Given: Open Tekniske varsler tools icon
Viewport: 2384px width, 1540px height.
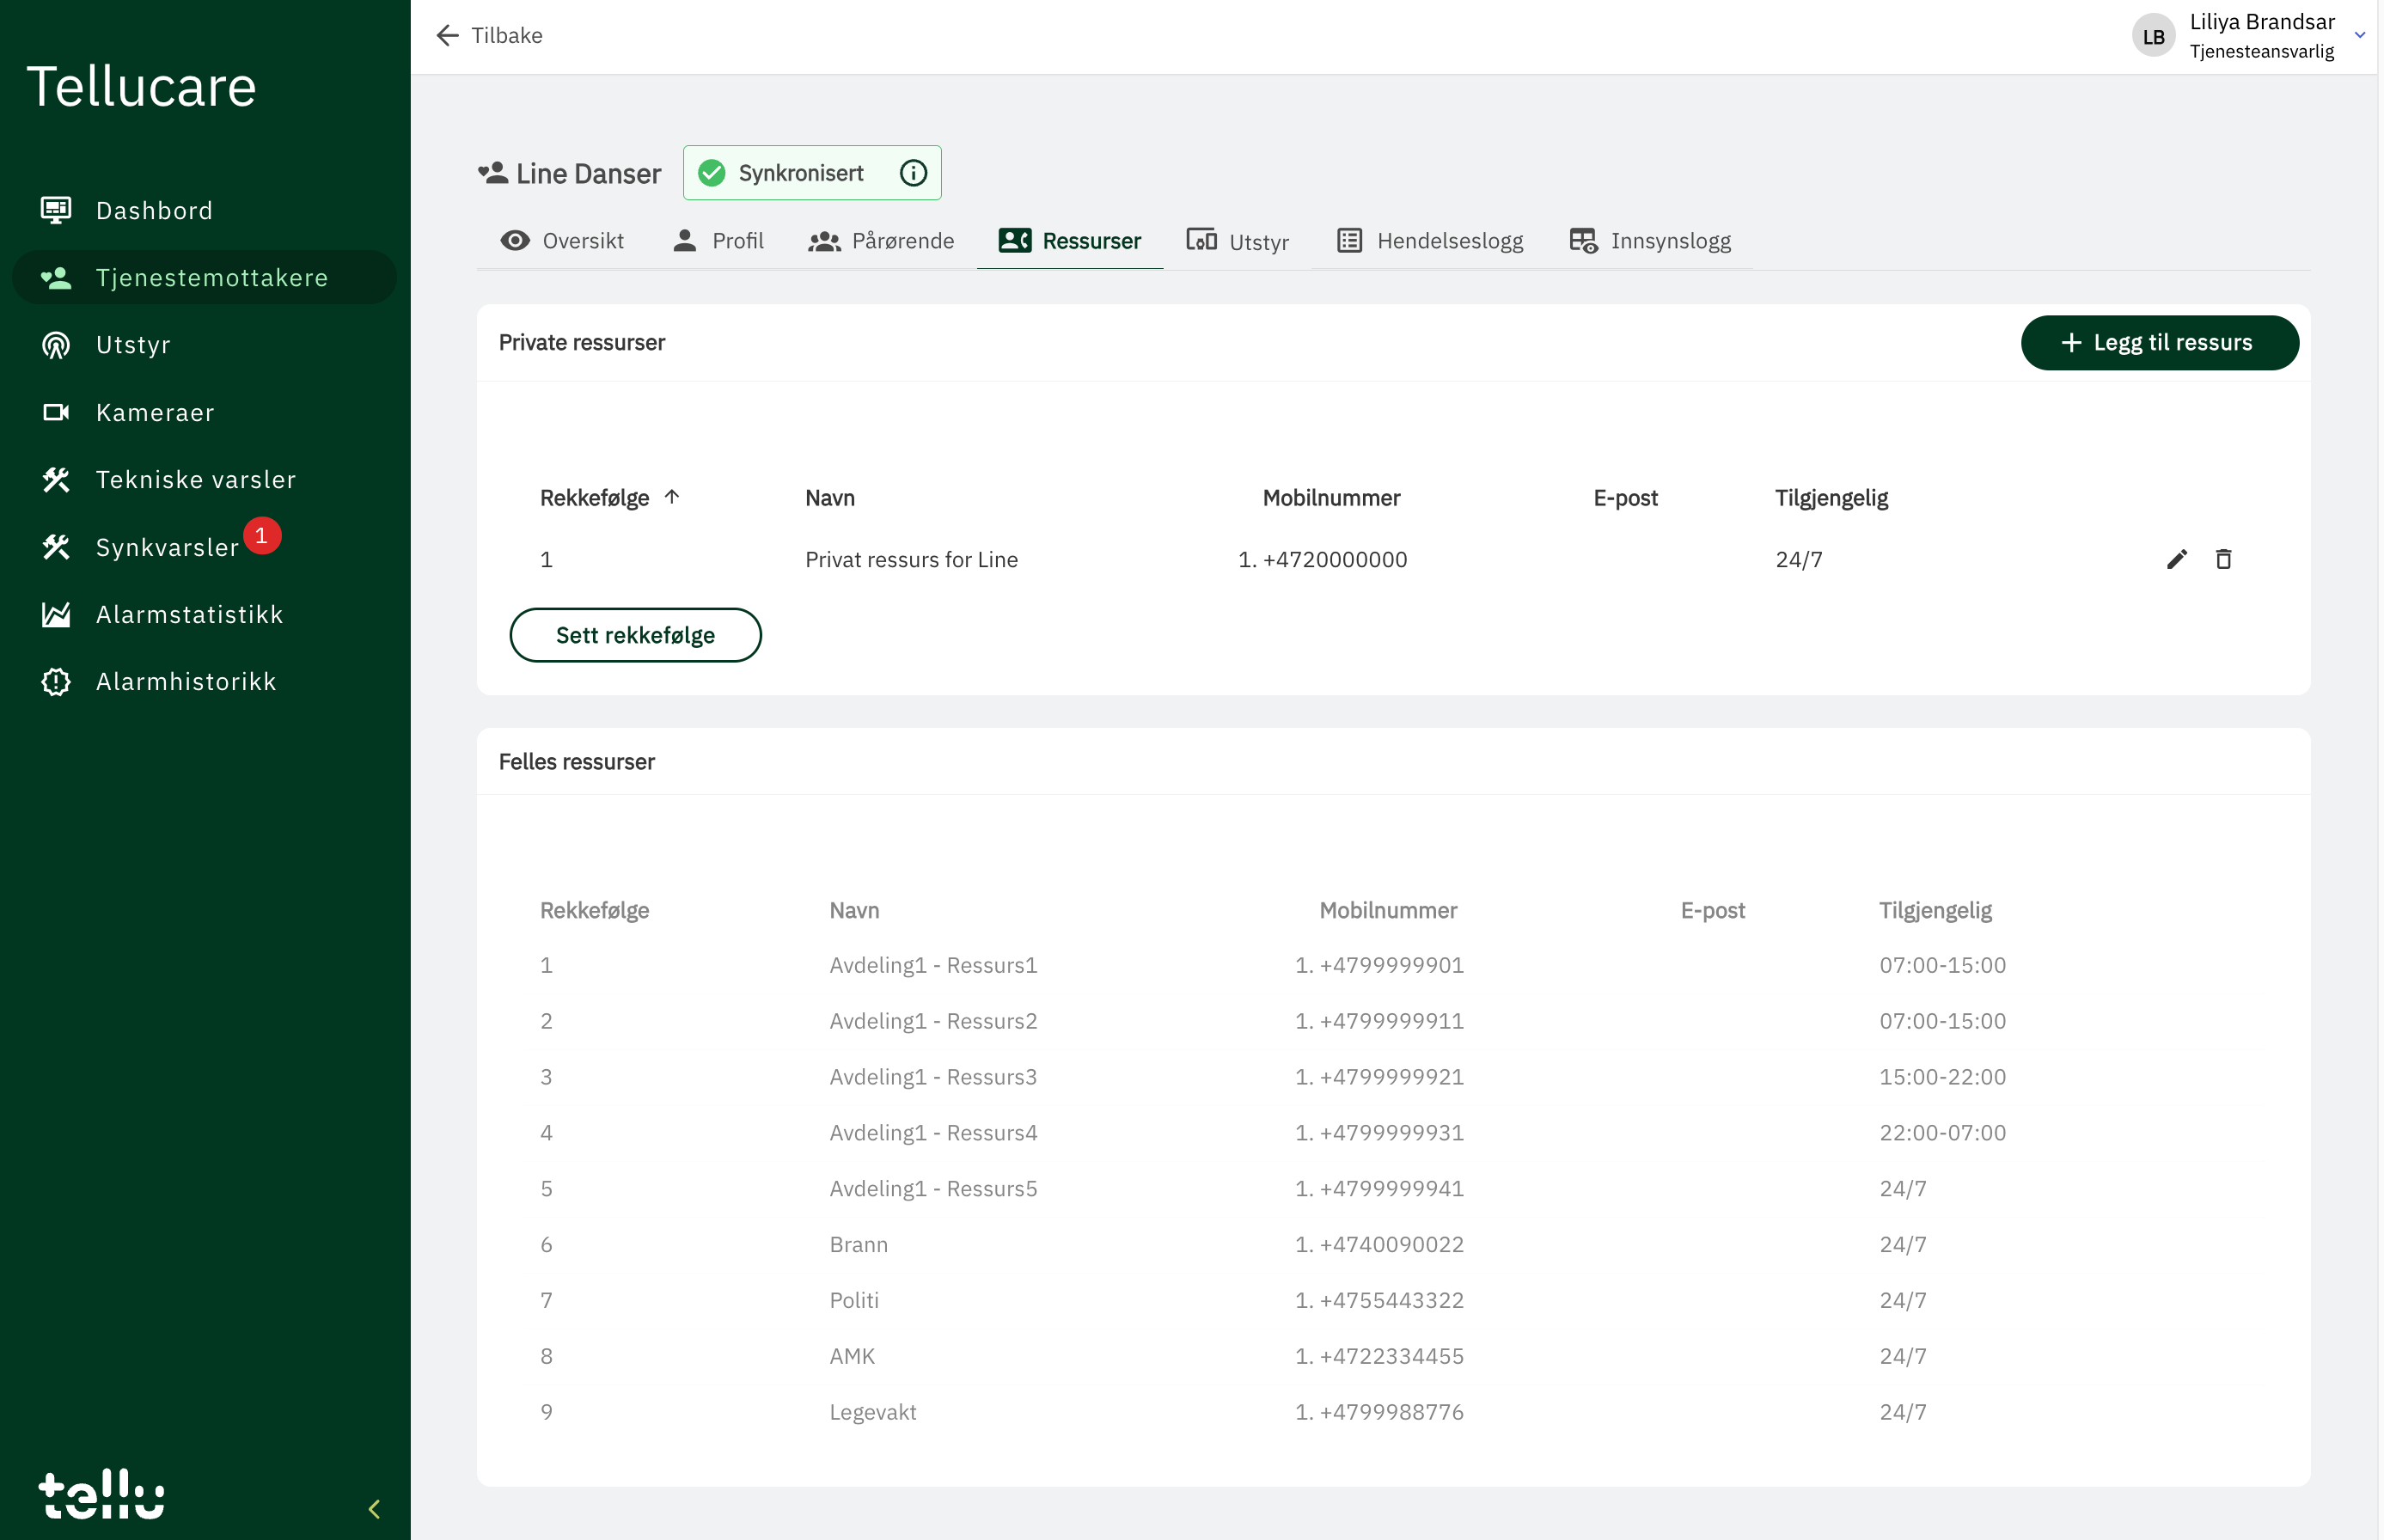Looking at the screenshot, I should [x=56, y=480].
